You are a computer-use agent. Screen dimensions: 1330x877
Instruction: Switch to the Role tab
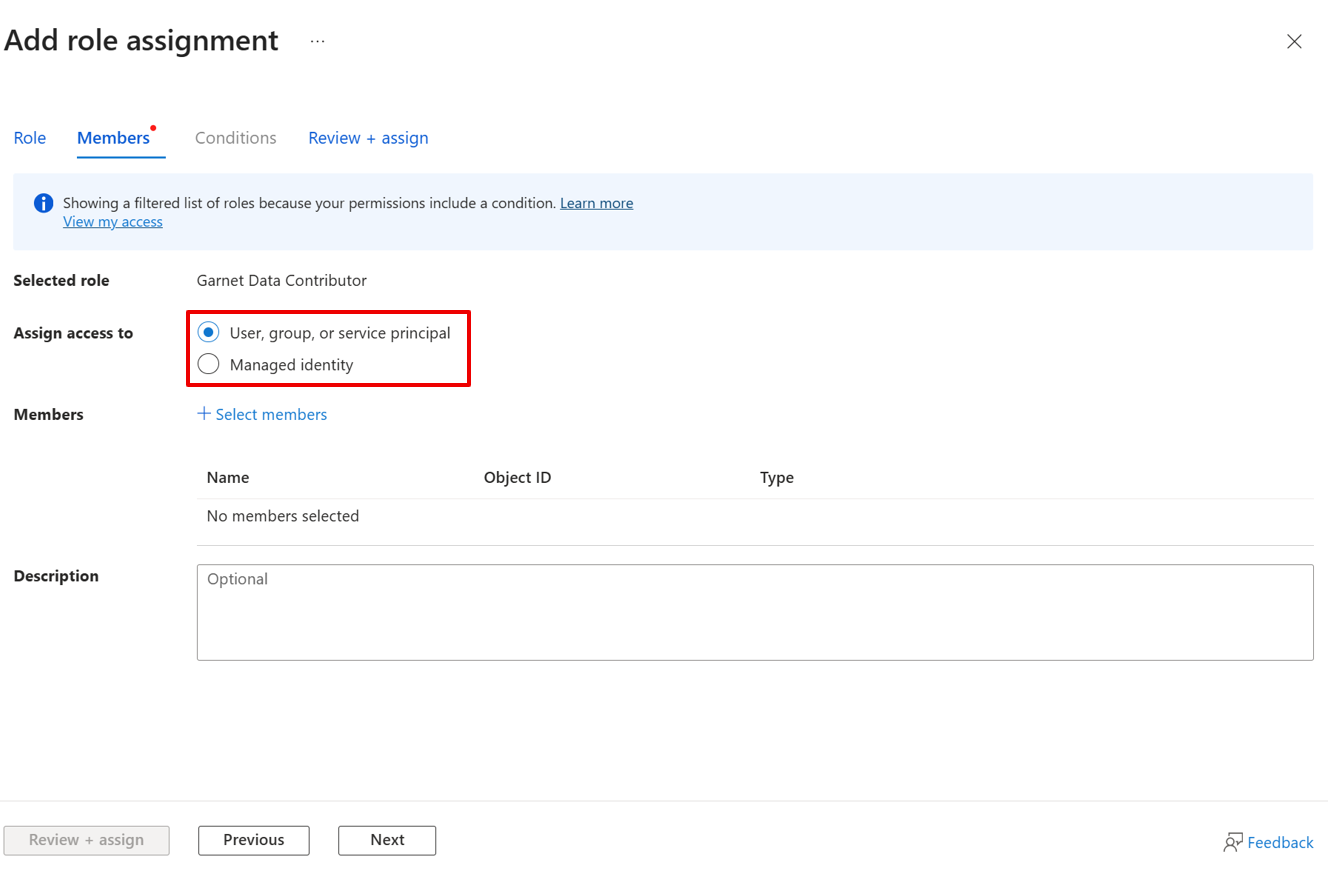point(29,137)
